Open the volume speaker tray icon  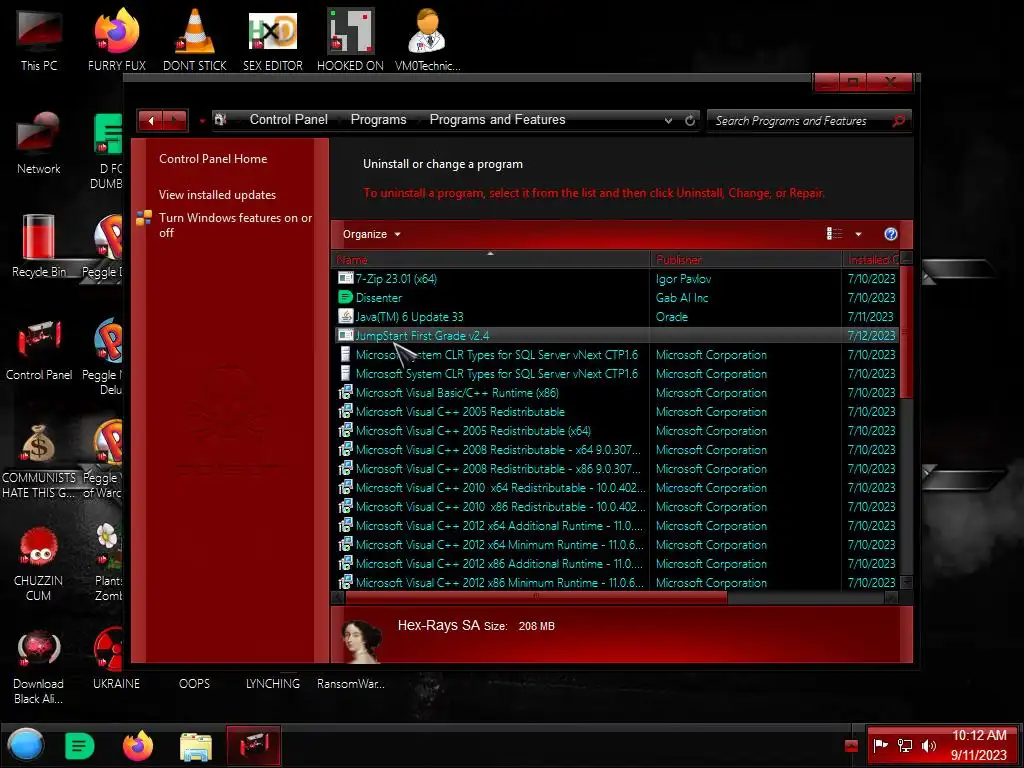[928, 745]
